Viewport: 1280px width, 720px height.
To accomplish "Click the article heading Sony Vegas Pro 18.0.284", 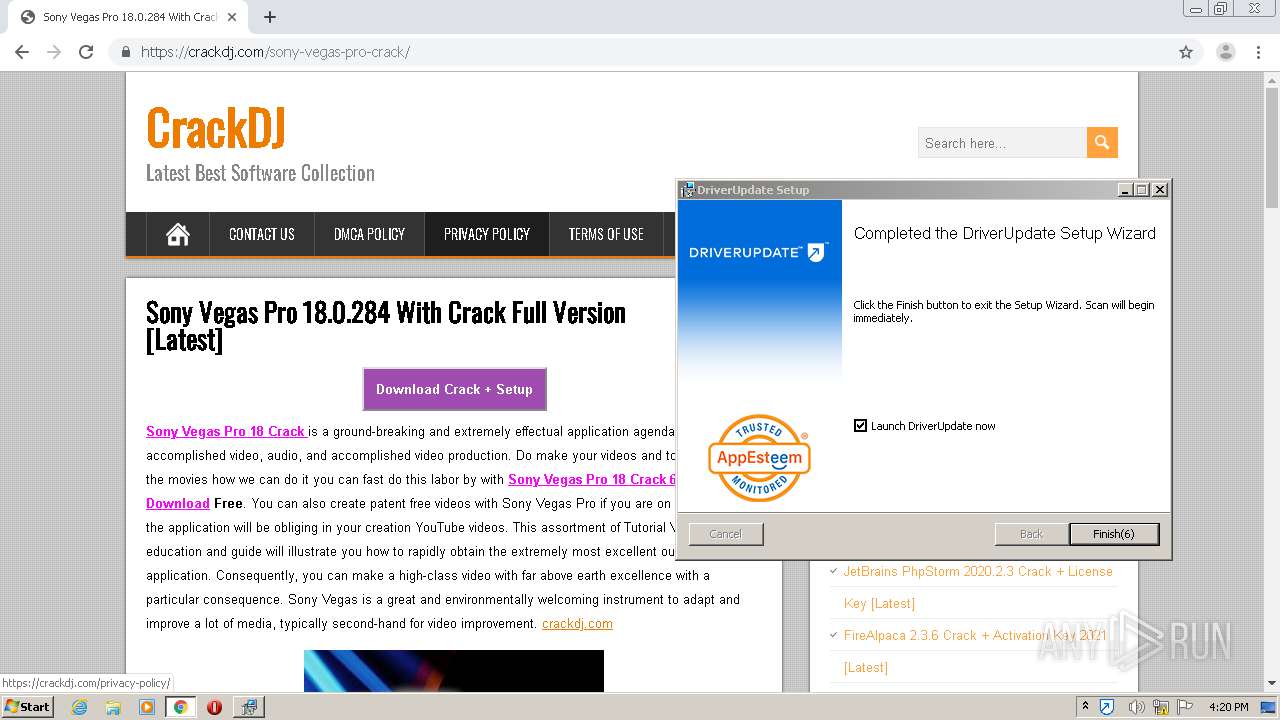I will (x=386, y=326).
